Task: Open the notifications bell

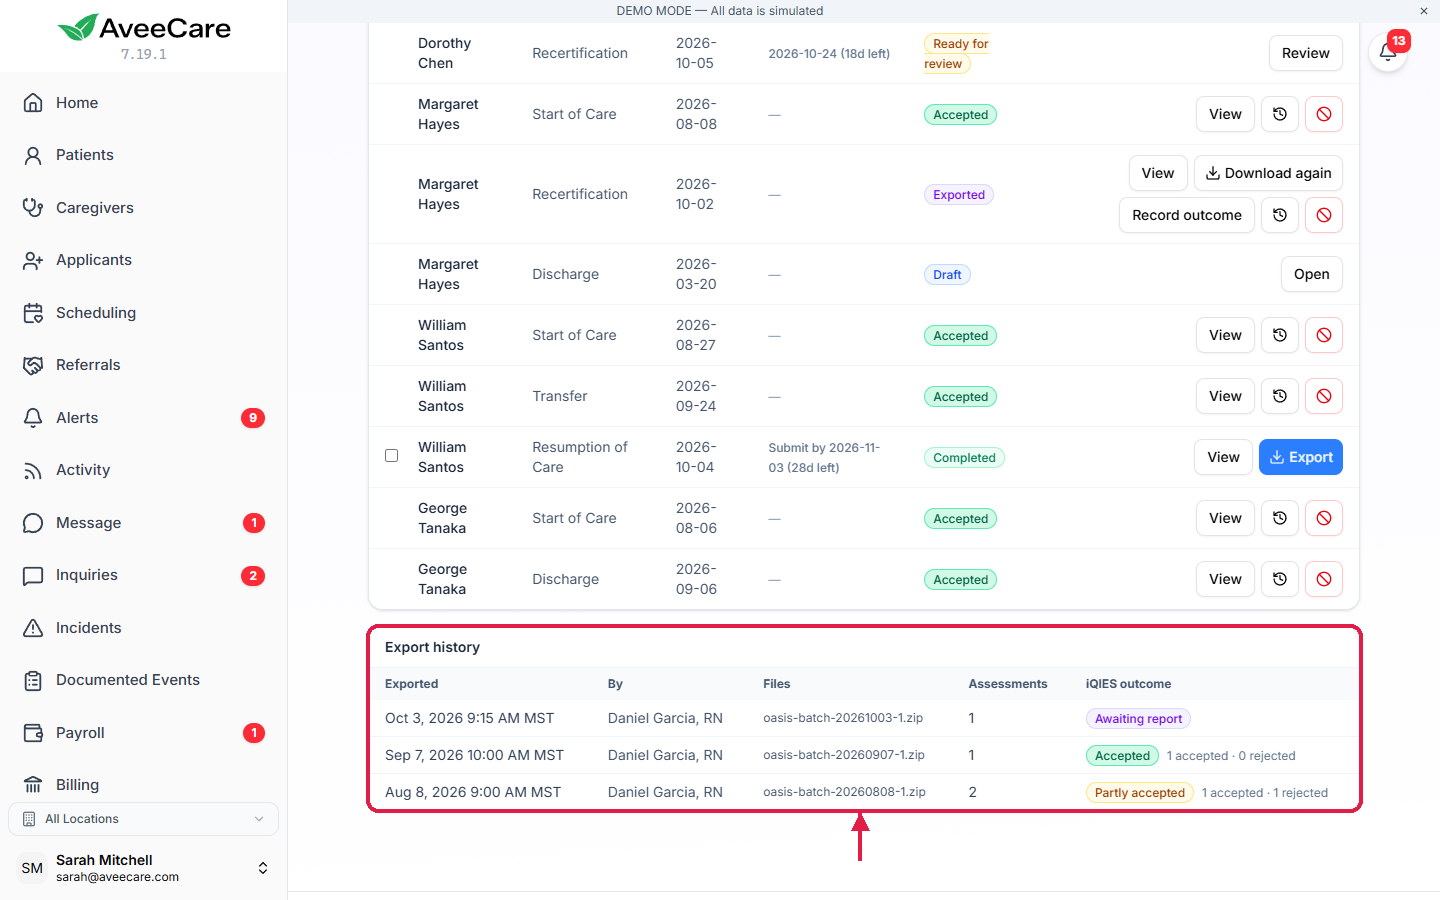Action: coord(1388,52)
